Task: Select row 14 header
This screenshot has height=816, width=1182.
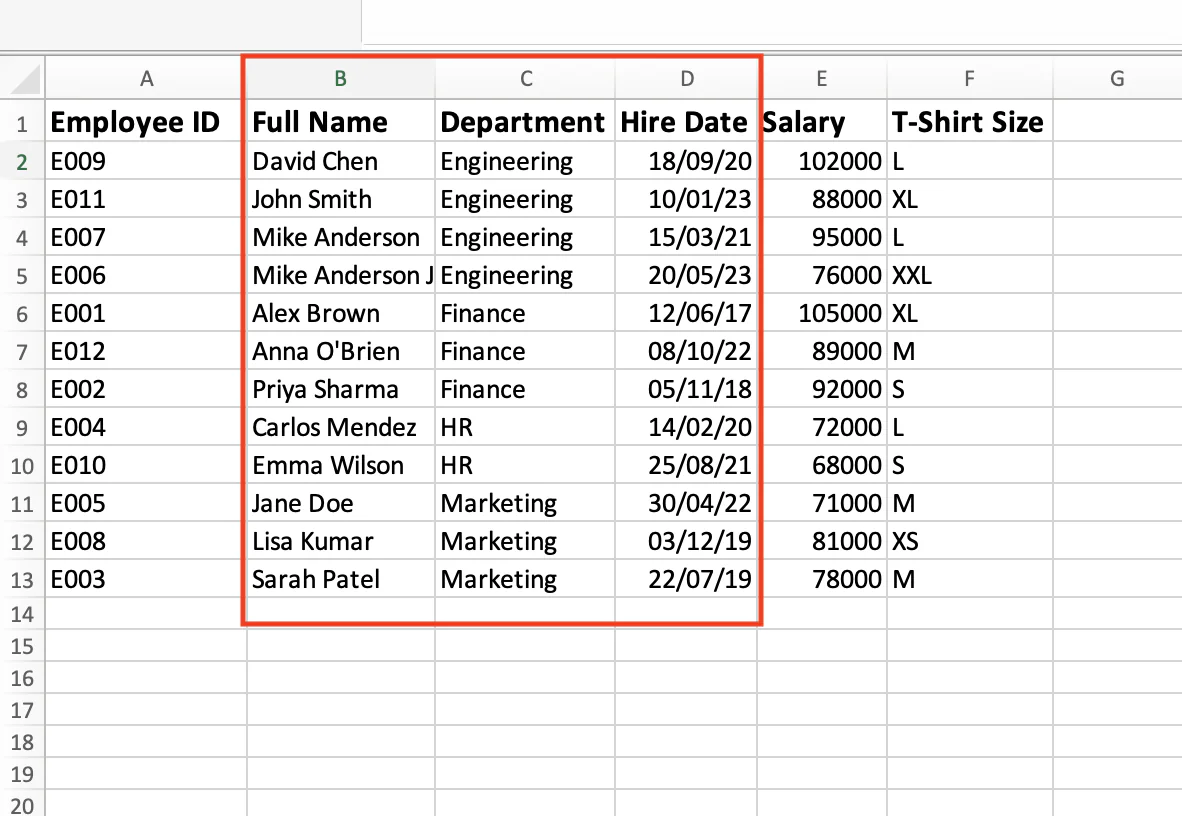Action: tap(22, 614)
